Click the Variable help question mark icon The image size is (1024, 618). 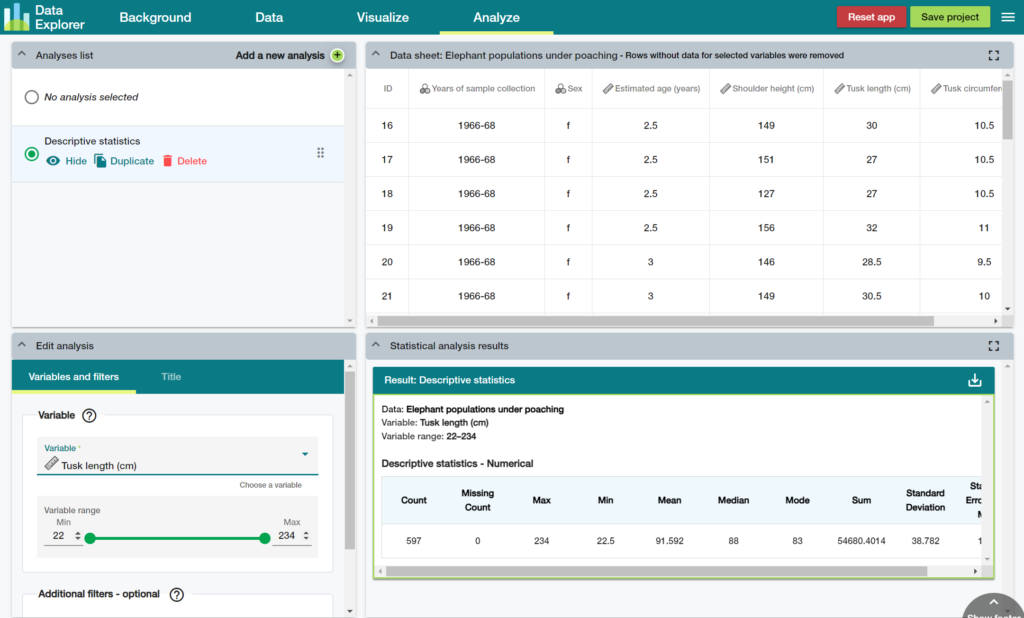[x=89, y=415]
